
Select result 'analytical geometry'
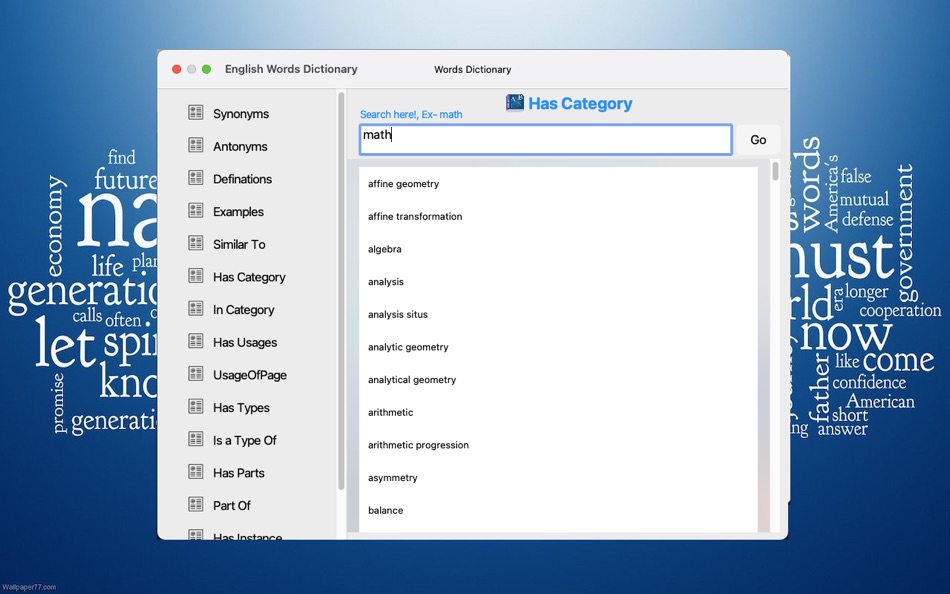(x=411, y=380)
